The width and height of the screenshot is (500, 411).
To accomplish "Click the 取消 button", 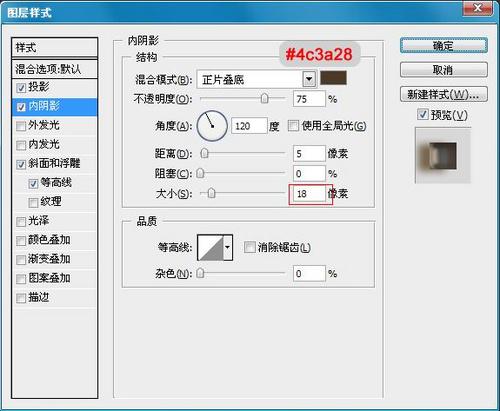I will tap(444, 70).
